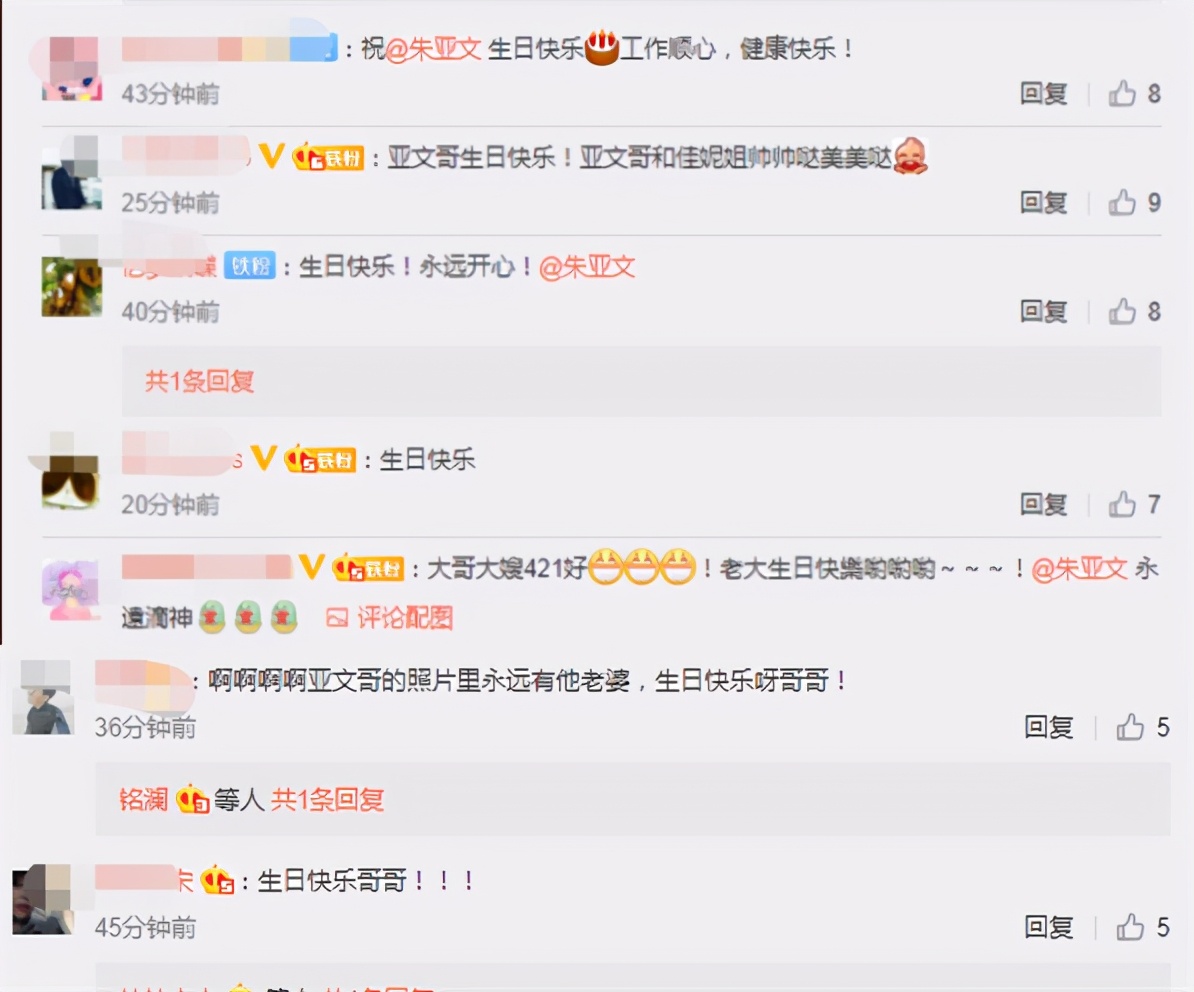Open @朱亚文 mention in the 40分钟前 comment
Image resolution: width=1194 pixels, height=992 pixels.
tap(587, 266)
